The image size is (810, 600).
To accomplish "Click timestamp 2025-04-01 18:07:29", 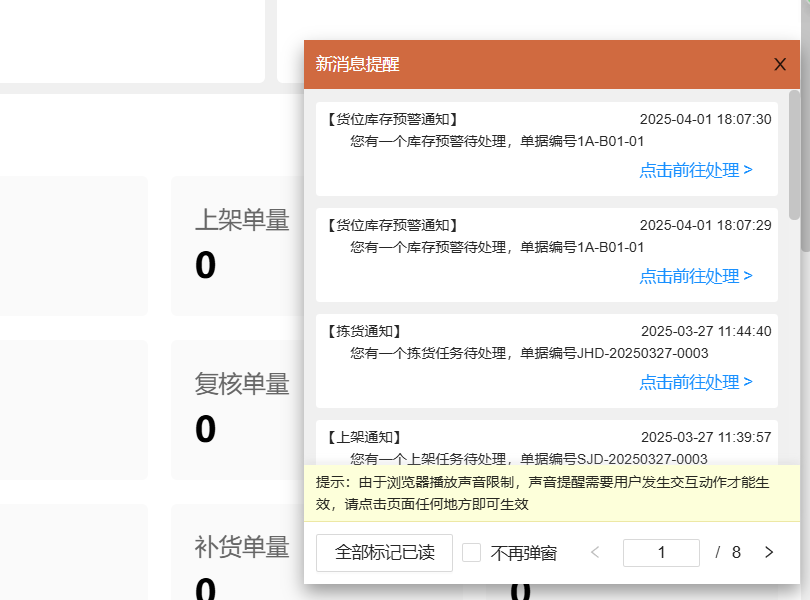I will point(705,225).
